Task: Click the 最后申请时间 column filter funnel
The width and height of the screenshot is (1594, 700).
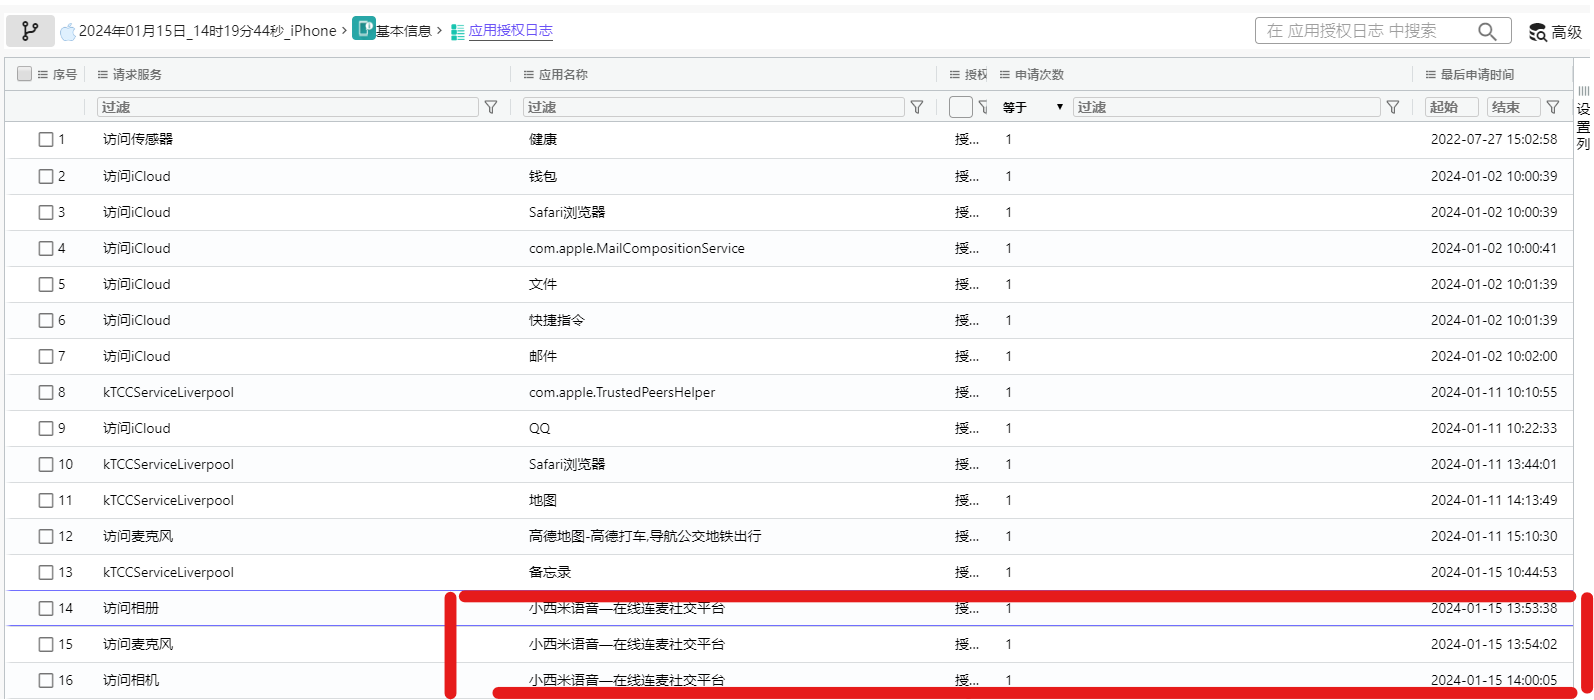Action: 1552,107
